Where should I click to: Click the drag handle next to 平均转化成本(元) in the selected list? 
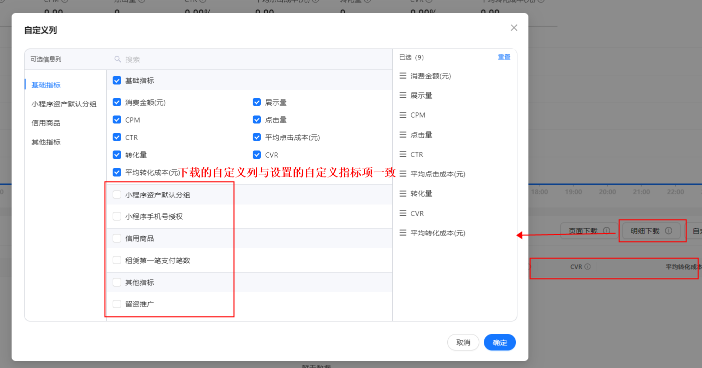point(403,233)
